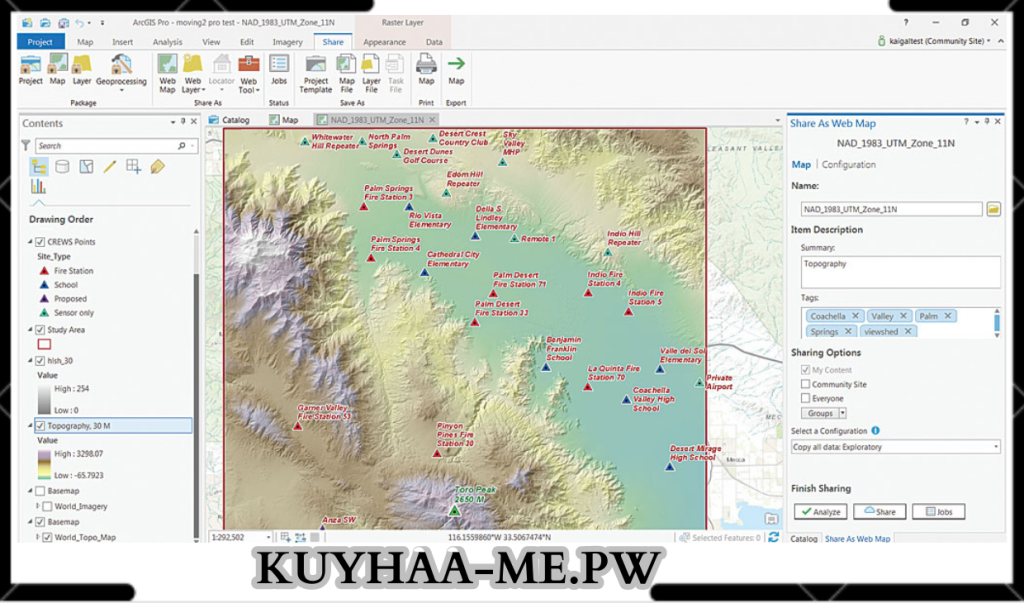
Task: List by Drawing Order icon in Contents
Action: [x=39, y=167]
